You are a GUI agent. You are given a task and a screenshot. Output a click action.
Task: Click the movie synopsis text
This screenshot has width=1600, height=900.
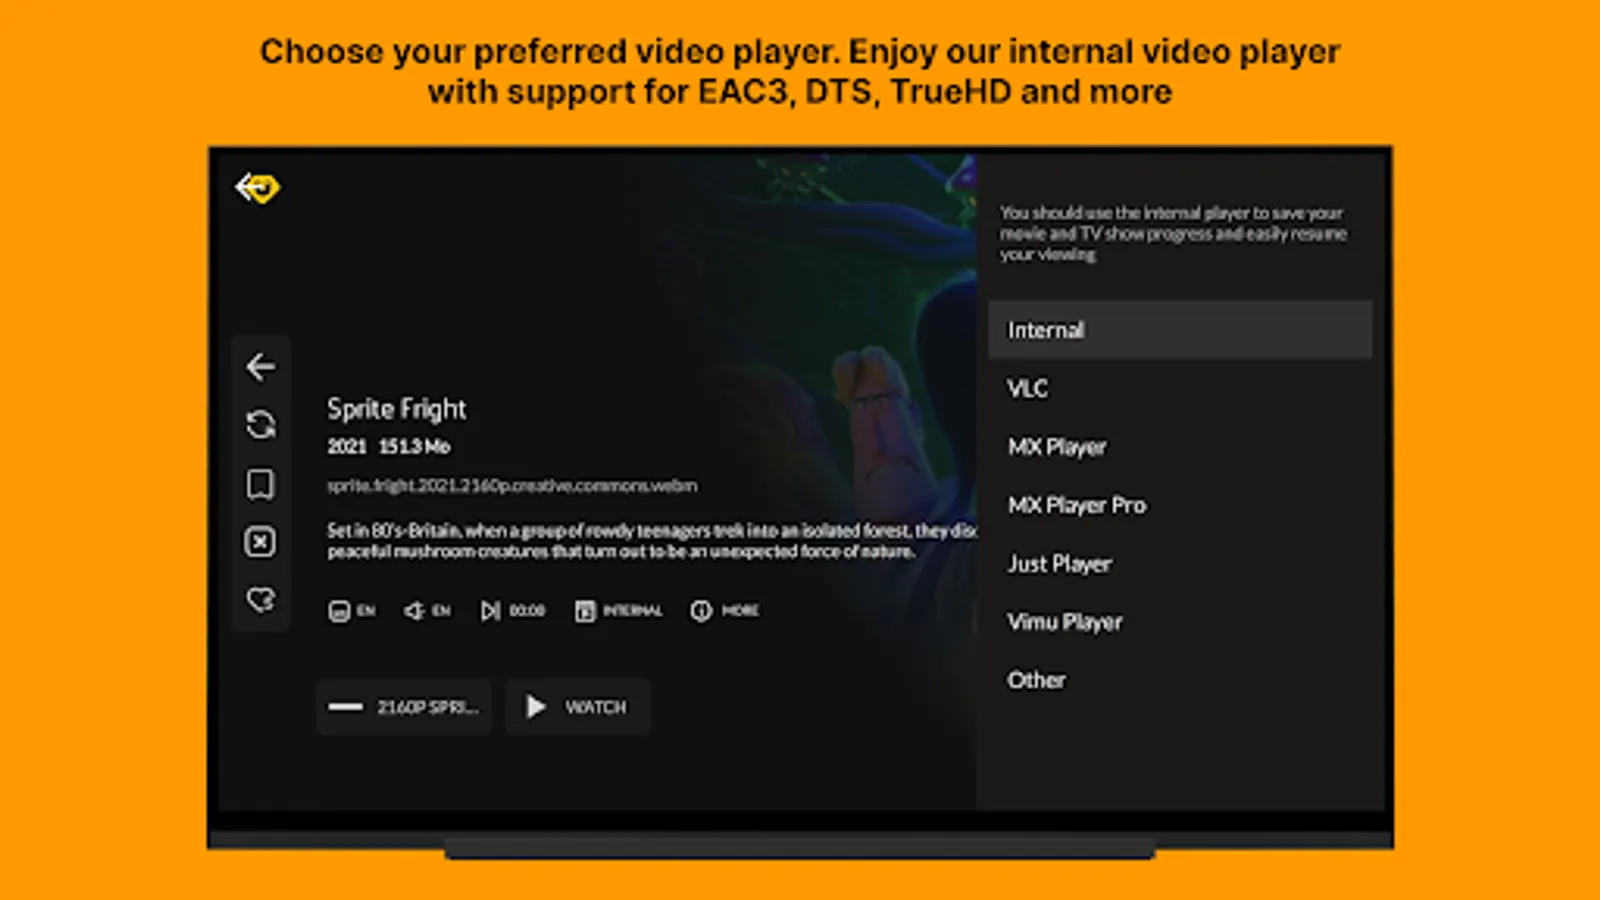point(651,541)
